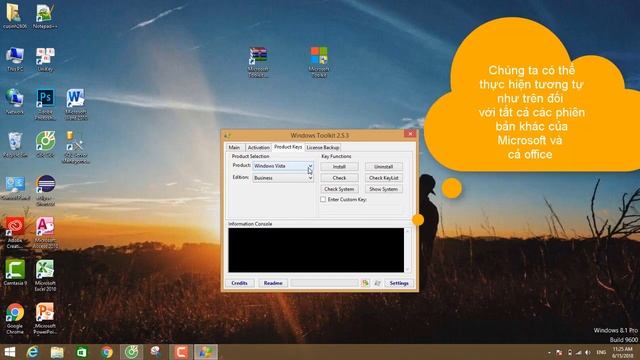This screenshot has height=360, width=640.
Task: Click the progress bar beside Readme
Action: point(324,283)
